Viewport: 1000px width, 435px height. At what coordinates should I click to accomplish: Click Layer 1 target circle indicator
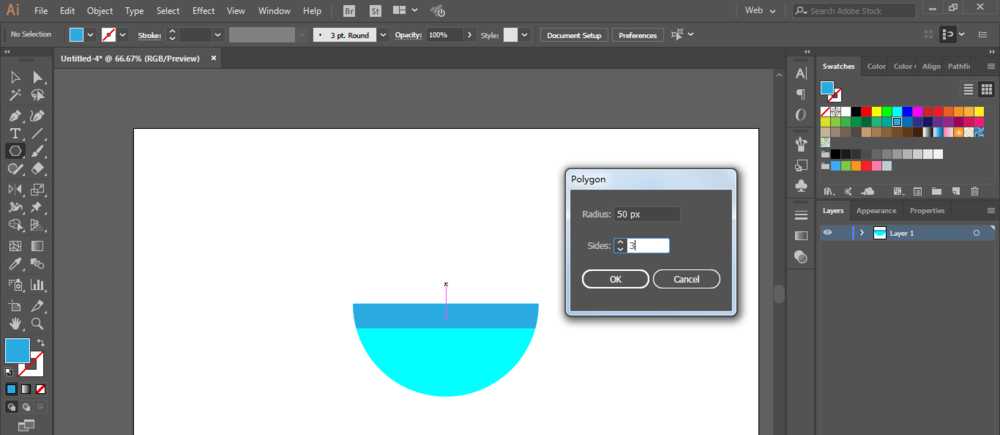point(975,233)
